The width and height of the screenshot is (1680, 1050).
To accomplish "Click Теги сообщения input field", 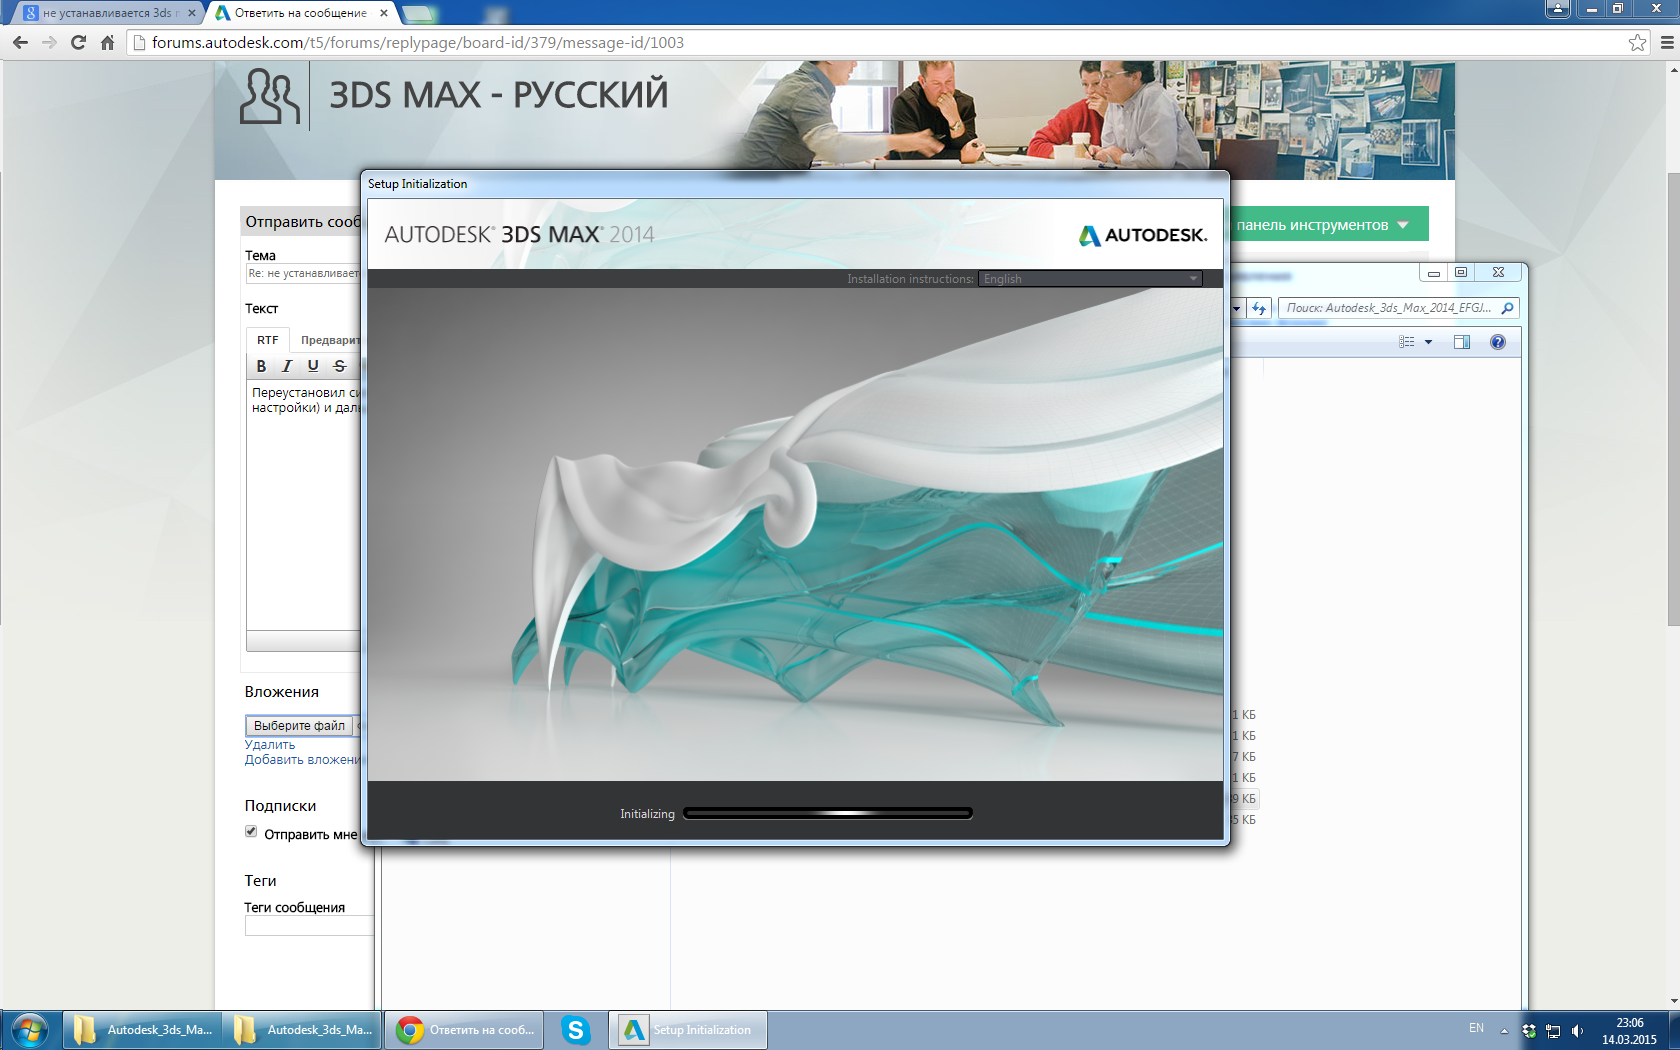I will tap(309, 926).
